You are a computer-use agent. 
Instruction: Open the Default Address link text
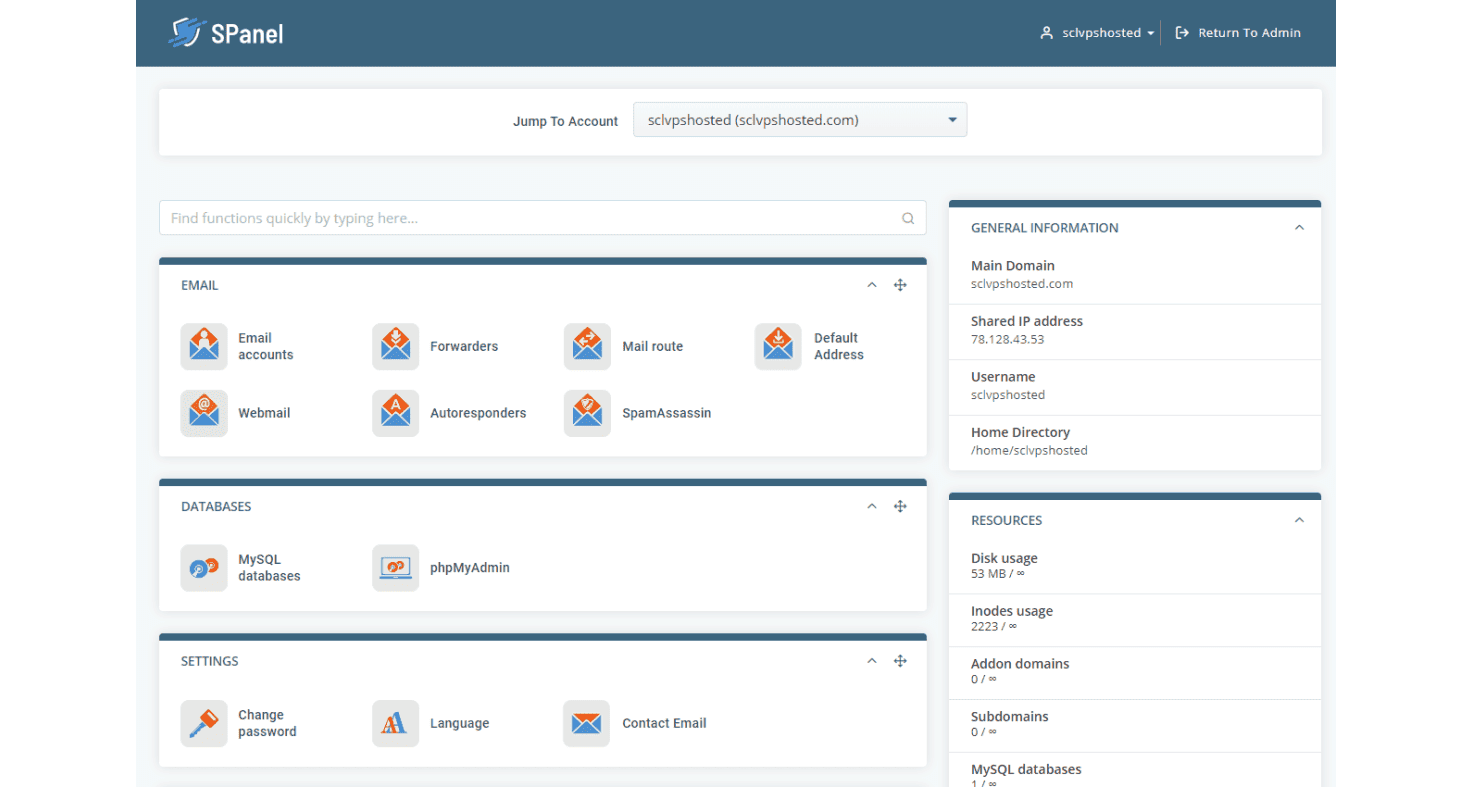coord(839,346)
